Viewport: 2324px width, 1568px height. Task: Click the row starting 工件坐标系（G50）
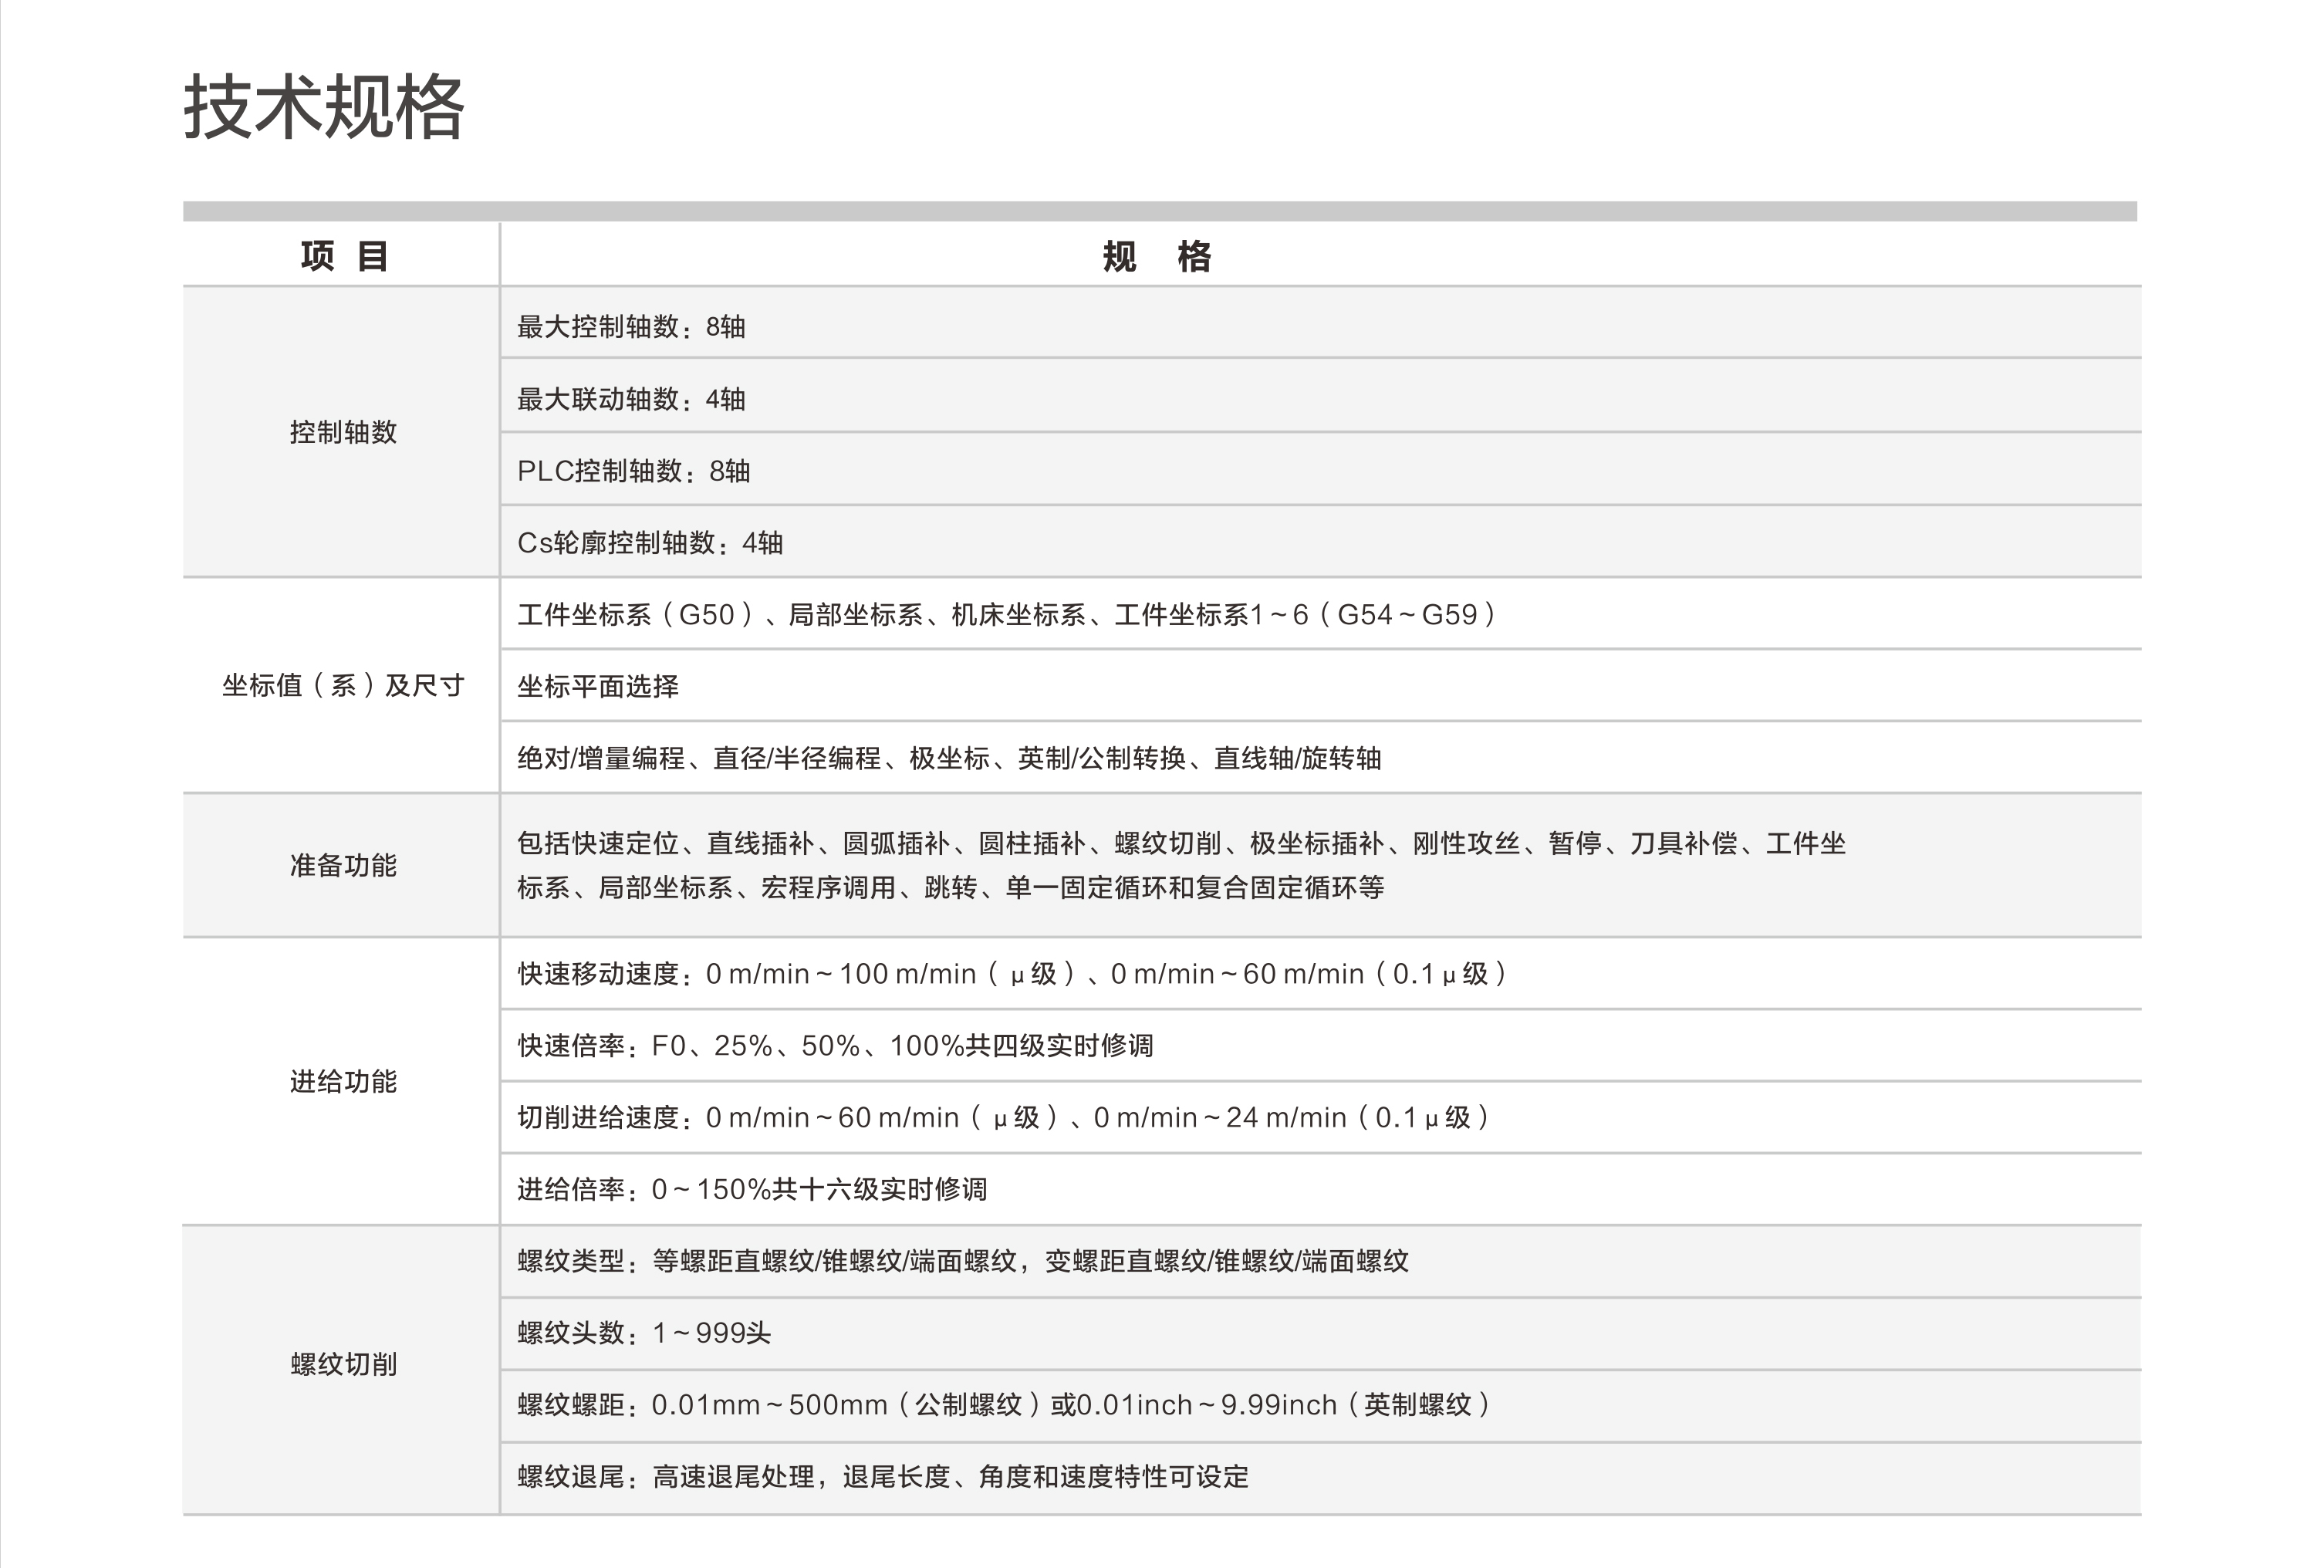tap(1320, 614)
